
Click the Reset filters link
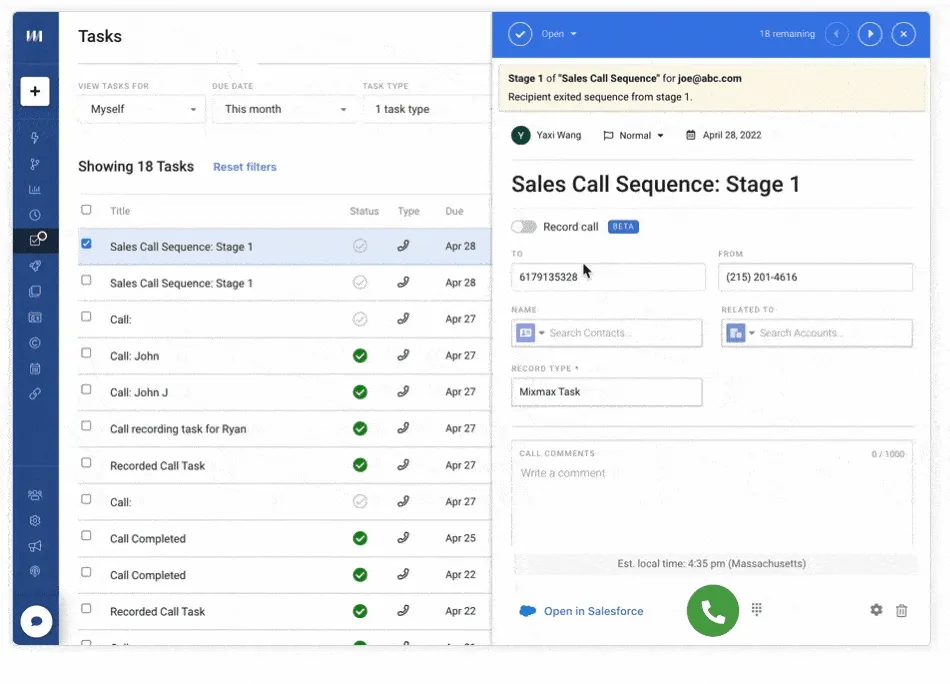point(245,167)
